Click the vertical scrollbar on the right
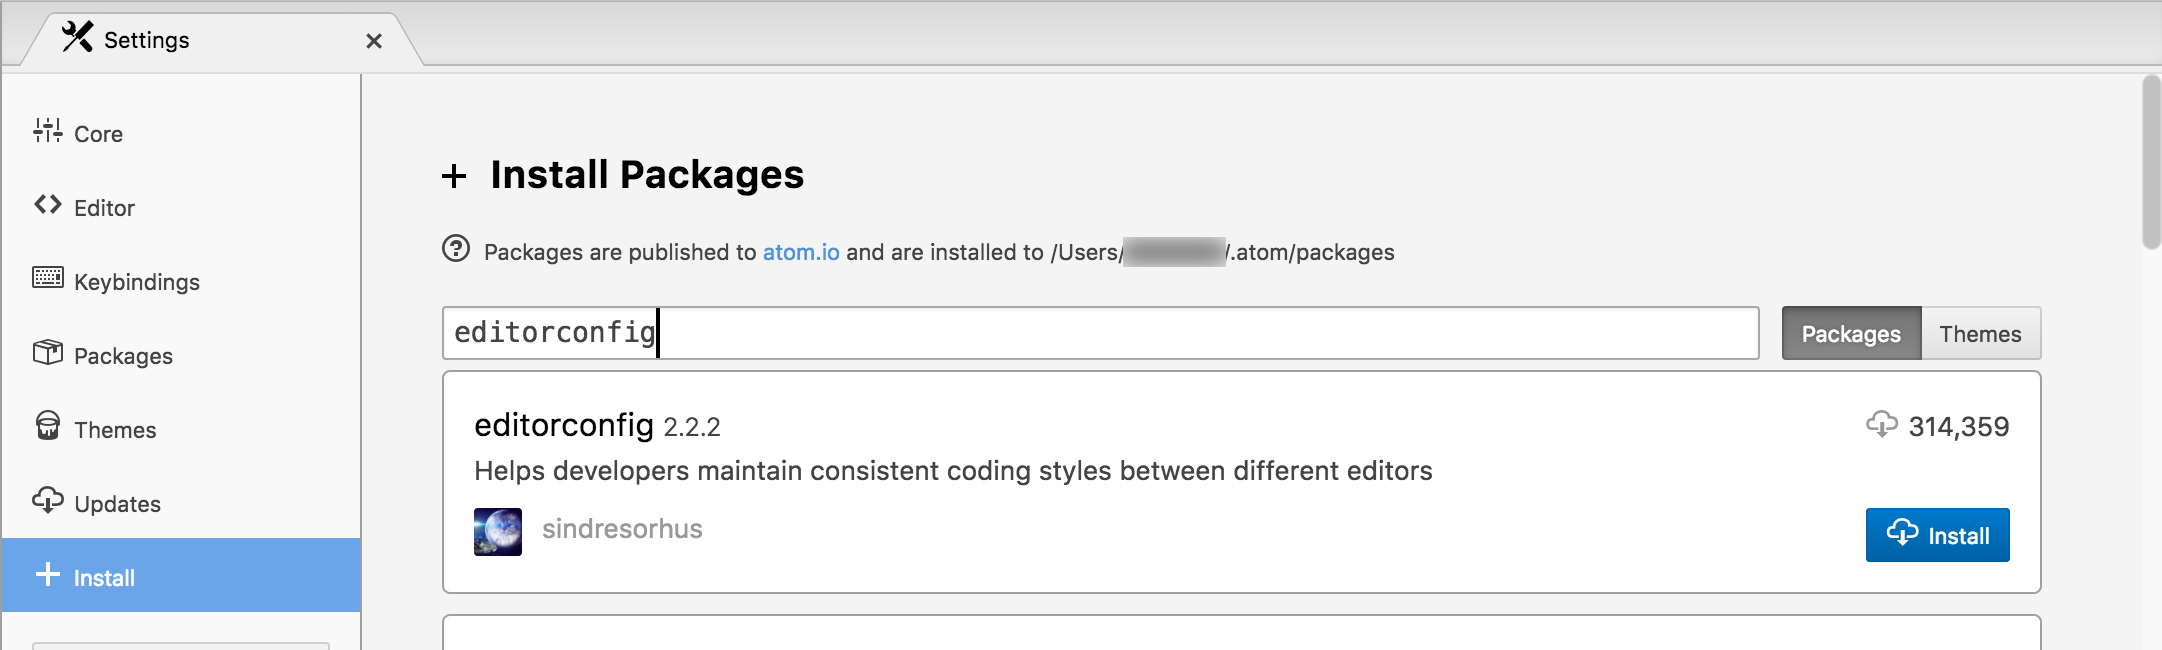2162x650 pixels. (x=2151, y=162)
